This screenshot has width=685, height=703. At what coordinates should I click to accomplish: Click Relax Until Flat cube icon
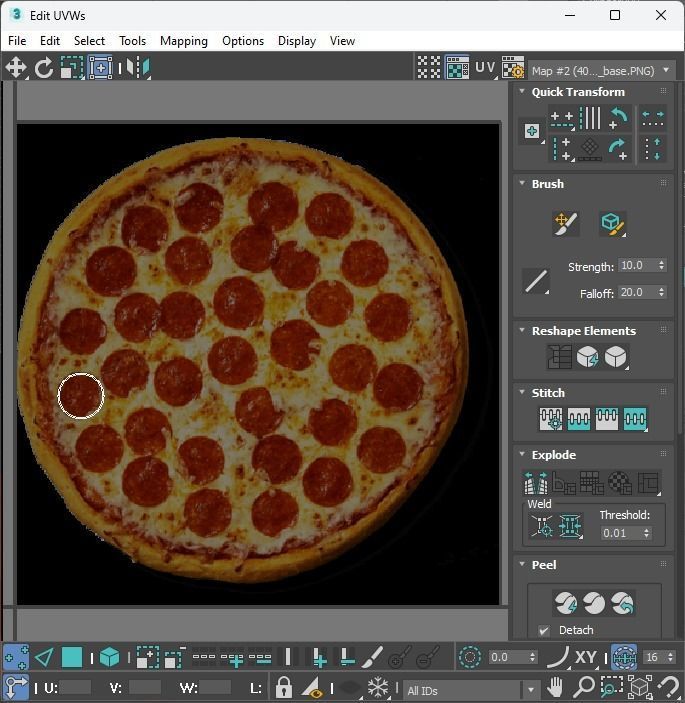587,357
